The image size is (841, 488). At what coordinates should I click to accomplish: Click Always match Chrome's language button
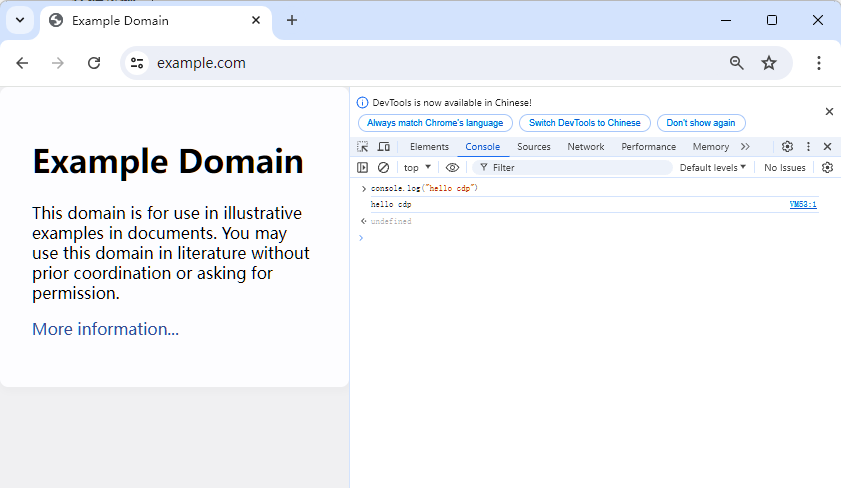435,123
